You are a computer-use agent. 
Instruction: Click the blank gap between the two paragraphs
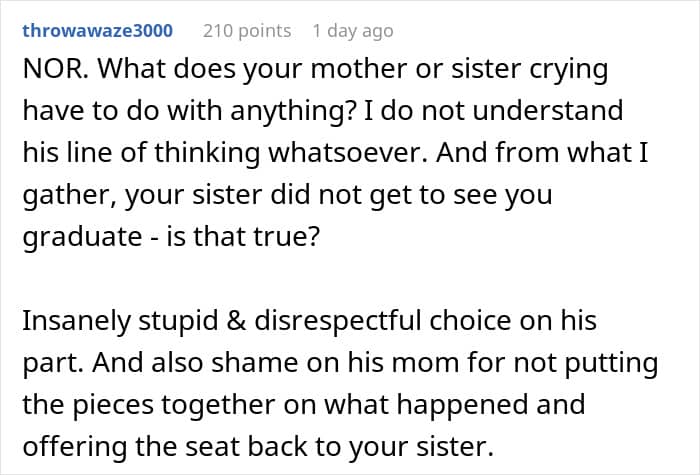(x=350, y=278)
